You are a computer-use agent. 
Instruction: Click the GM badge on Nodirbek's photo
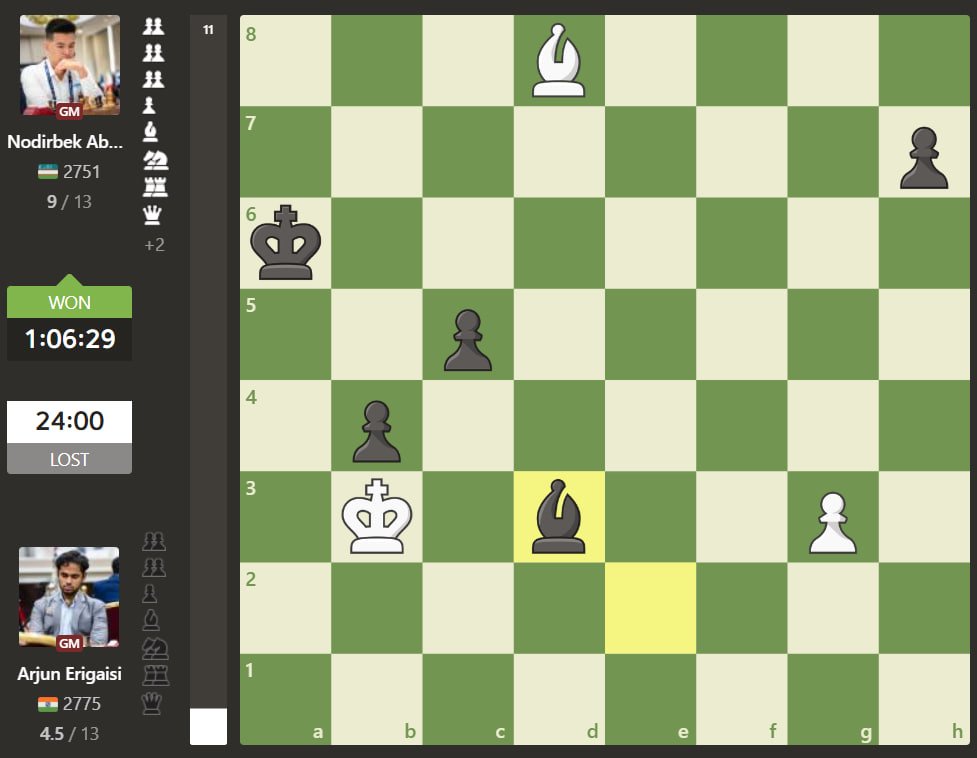click(x=69, y=111)
